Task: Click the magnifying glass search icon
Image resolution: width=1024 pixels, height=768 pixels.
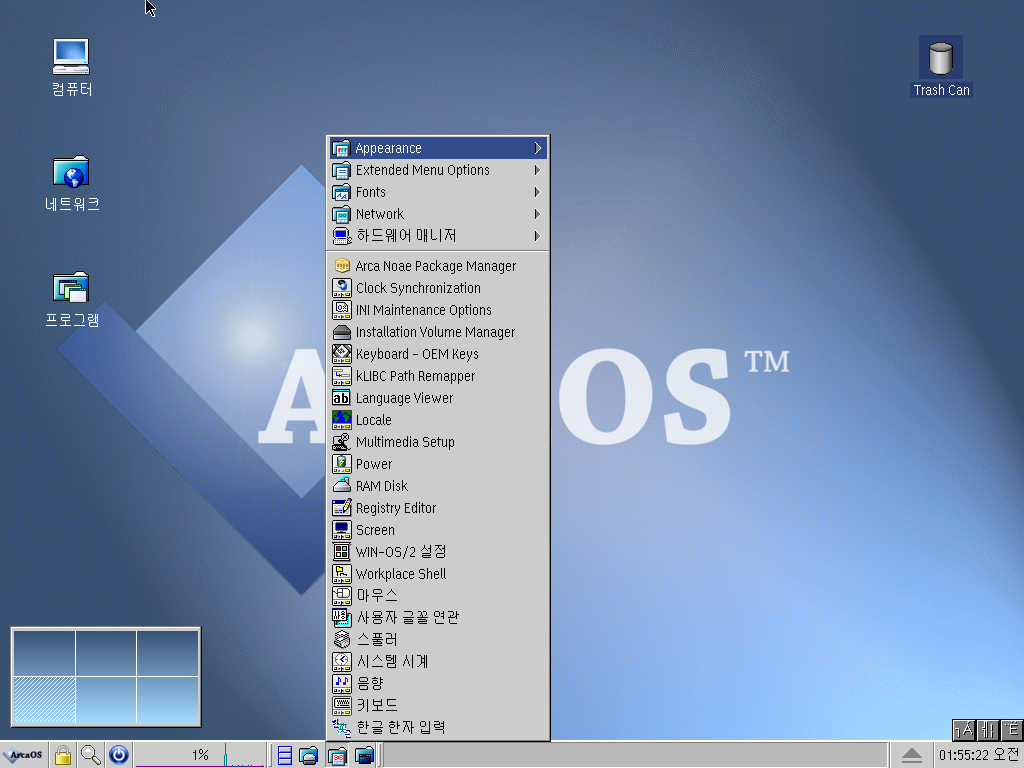Action: point(91,755)
